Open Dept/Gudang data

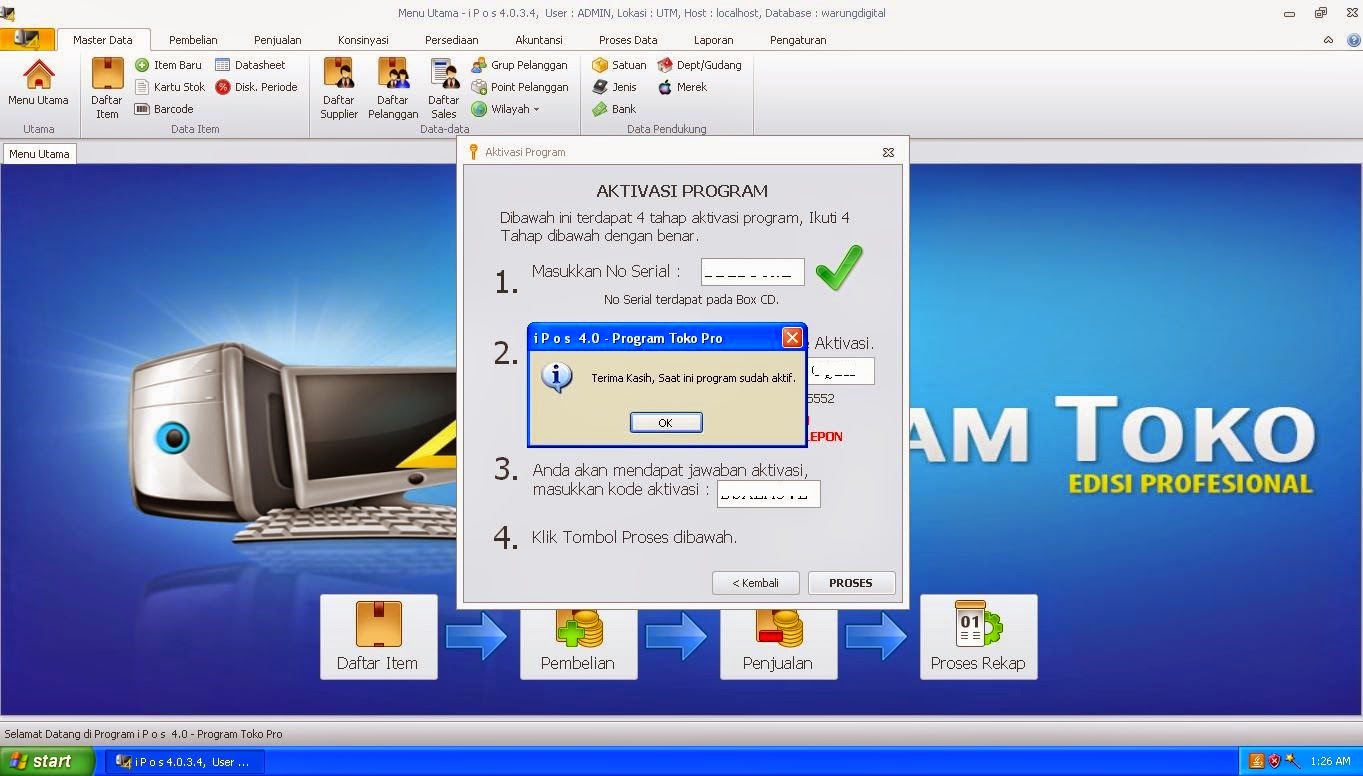(699, 65)
